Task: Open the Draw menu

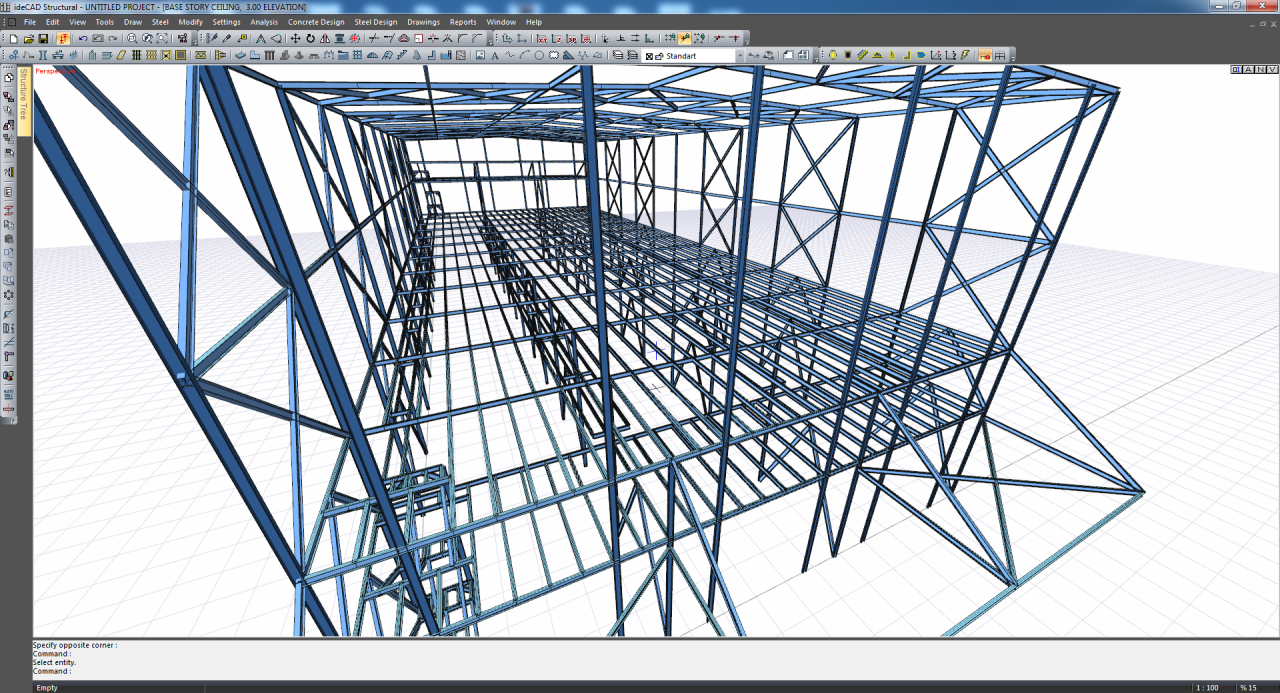Action: pyautogui.click(x=133, y=22)
